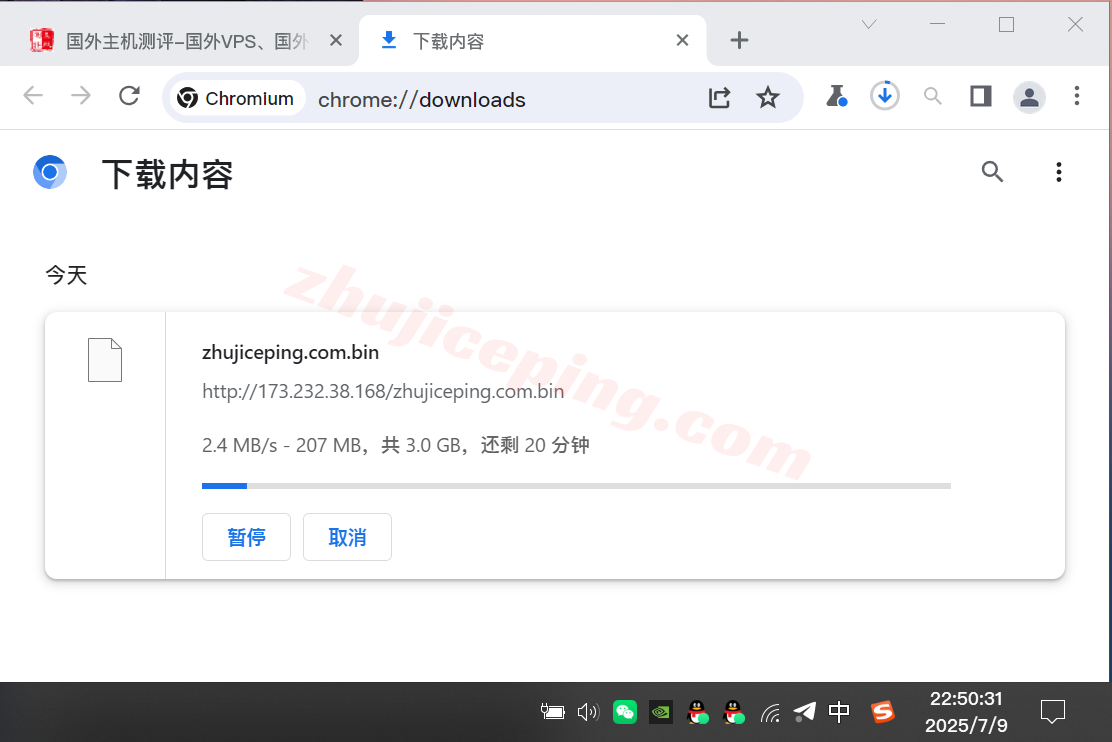Close the 下载内容 tab
This screenshot has height=742, width=1112.
point(682,40)
